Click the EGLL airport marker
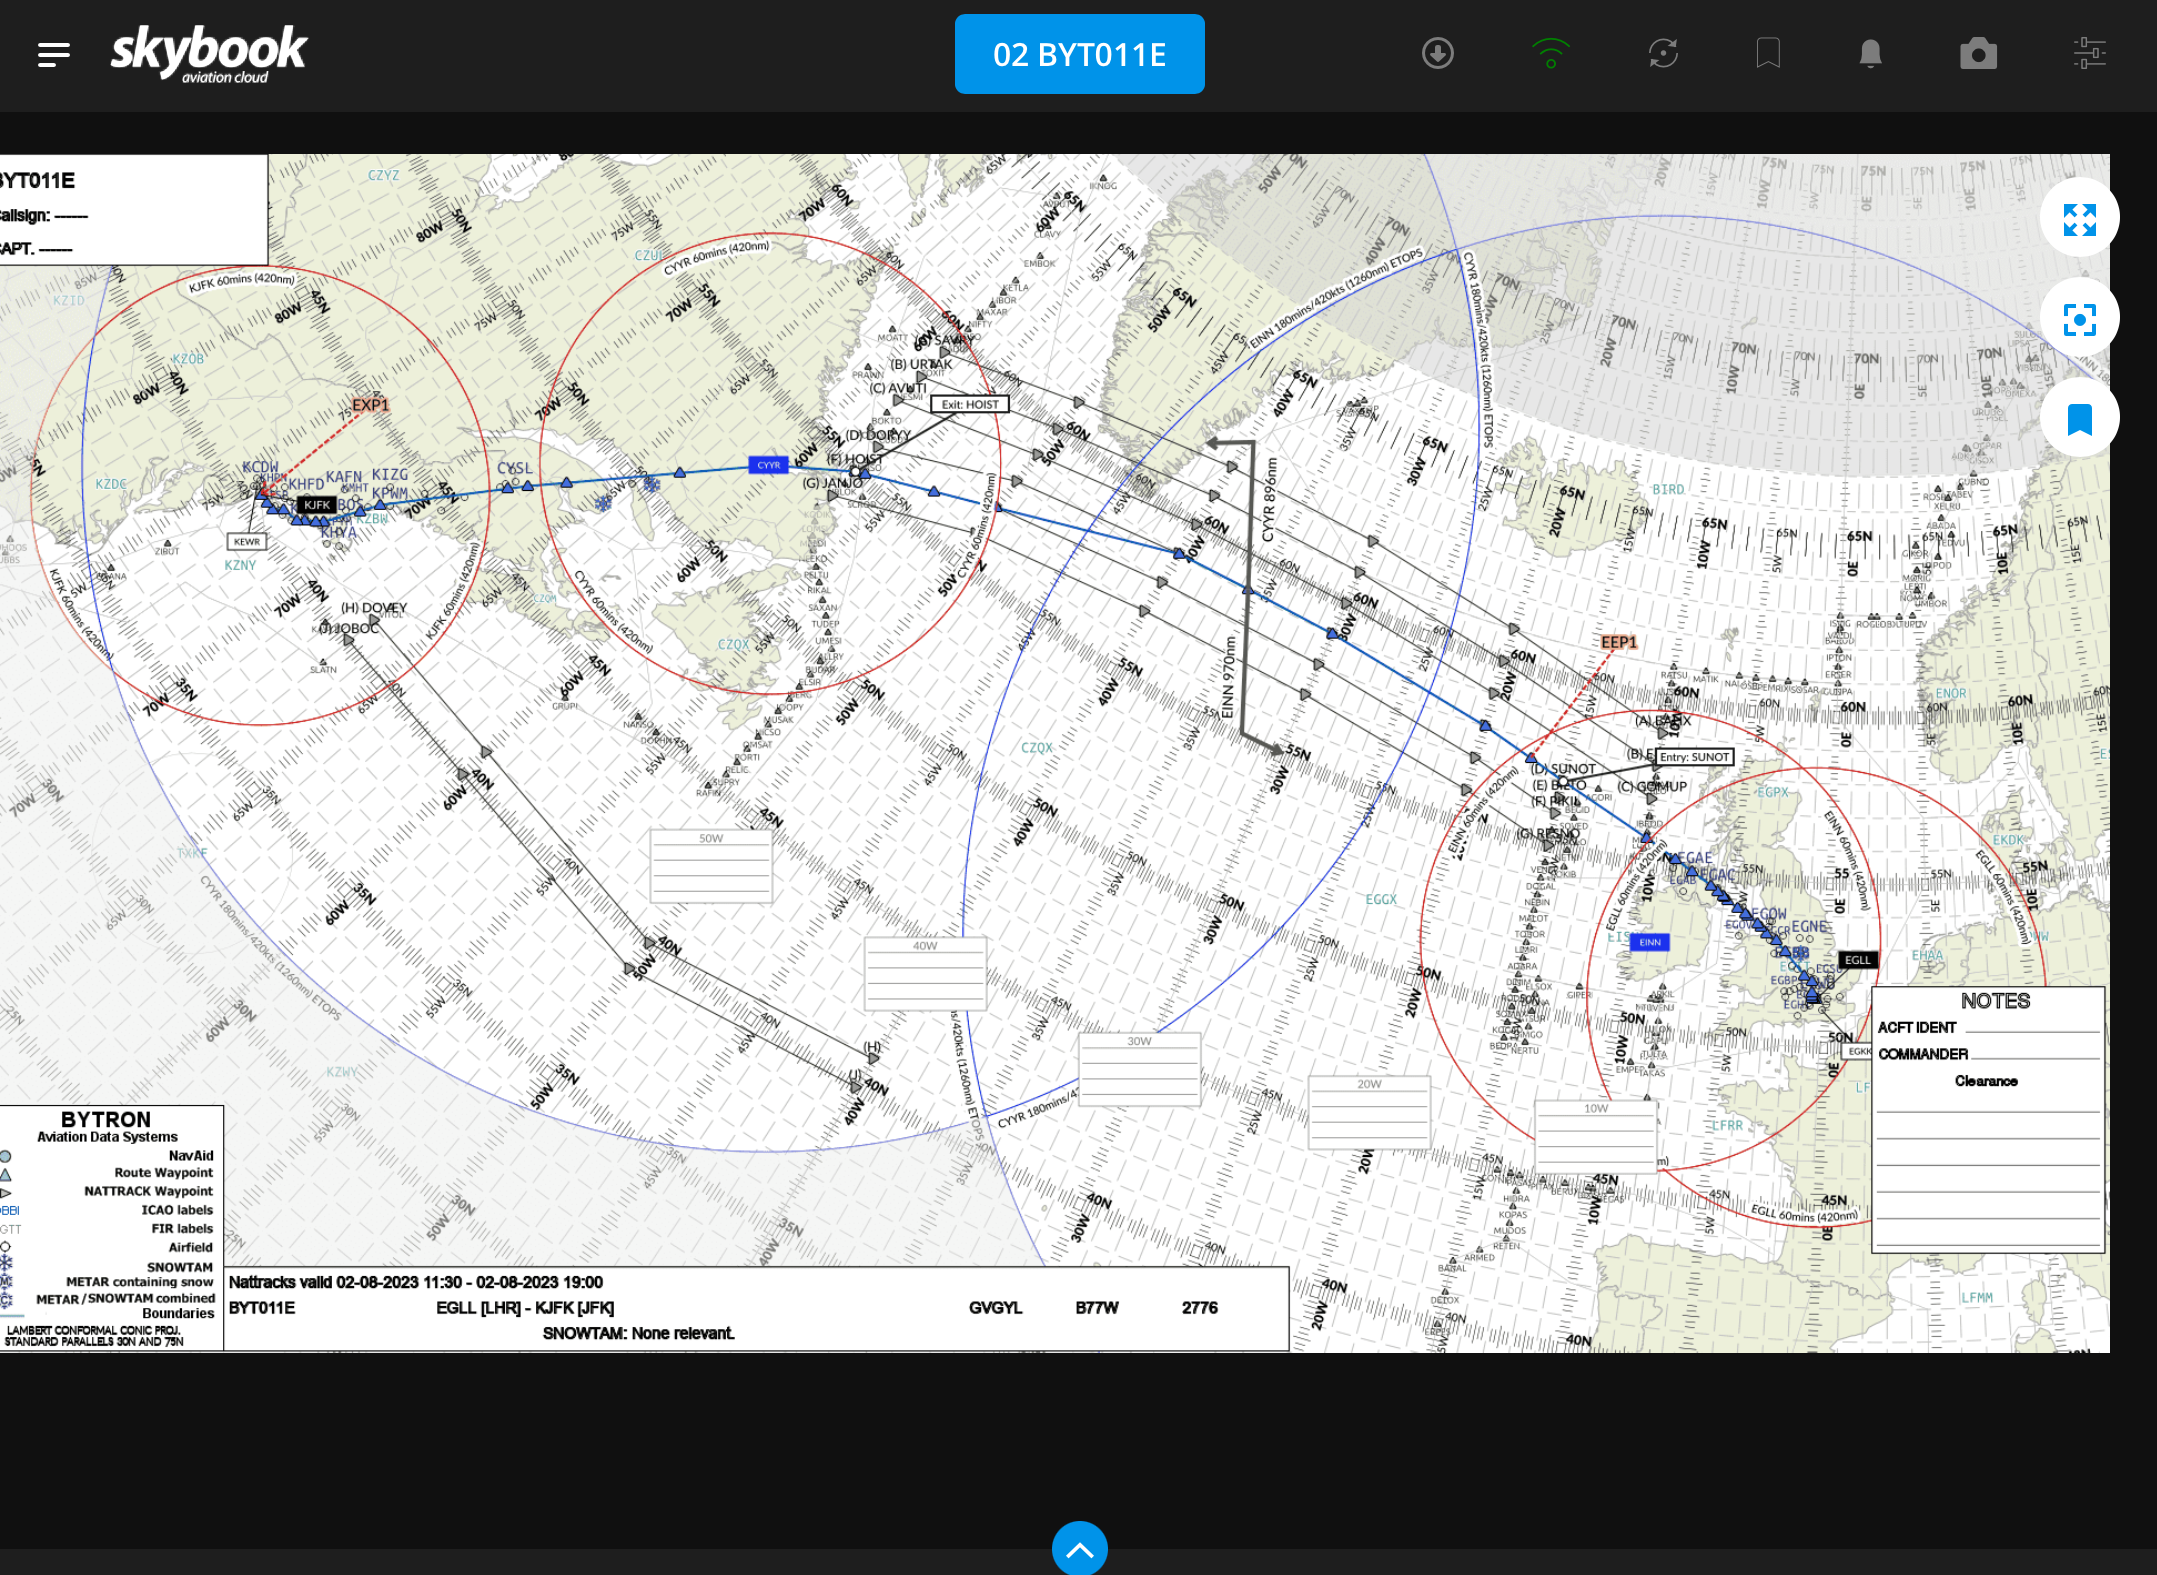This screenshot has height=1575, width=2157. click(1857, 960)
